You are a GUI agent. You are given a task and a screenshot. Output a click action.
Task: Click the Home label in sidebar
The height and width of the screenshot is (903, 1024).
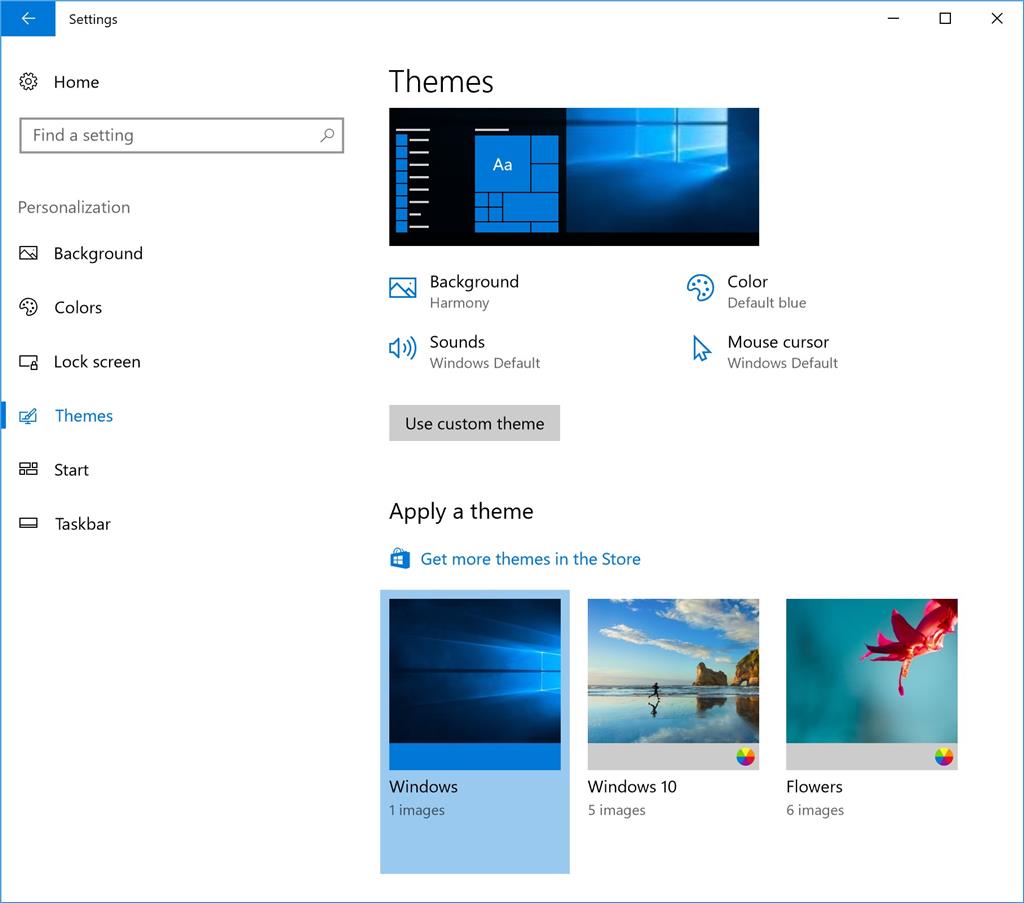pyautogui.click(x=76, y=82)
